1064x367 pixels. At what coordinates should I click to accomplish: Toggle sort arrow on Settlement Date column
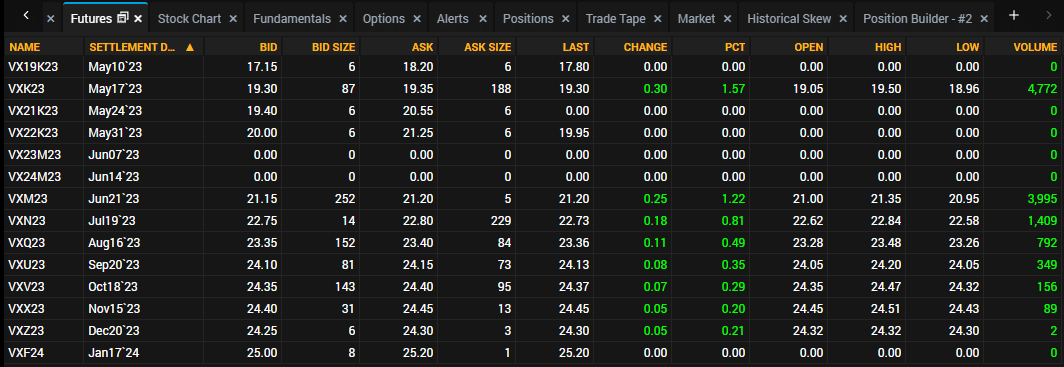pos(189,47)
